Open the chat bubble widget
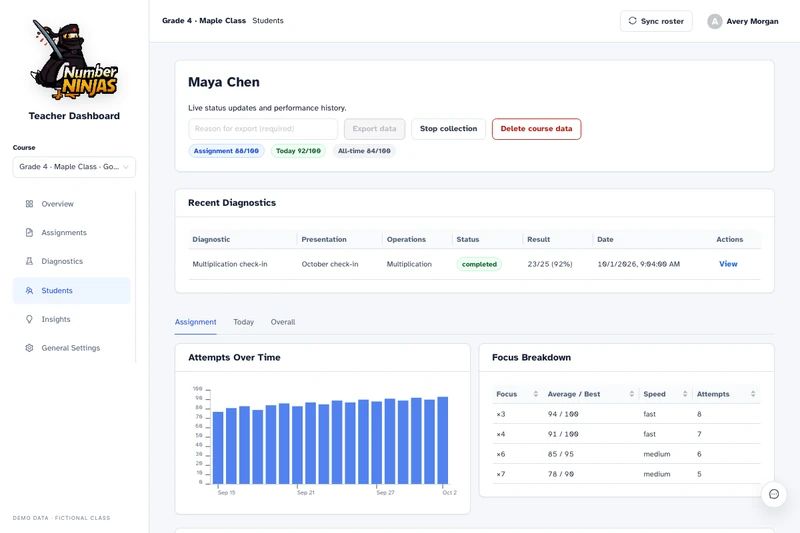Viewport: 800px width, 533px height. coord(773,494)
